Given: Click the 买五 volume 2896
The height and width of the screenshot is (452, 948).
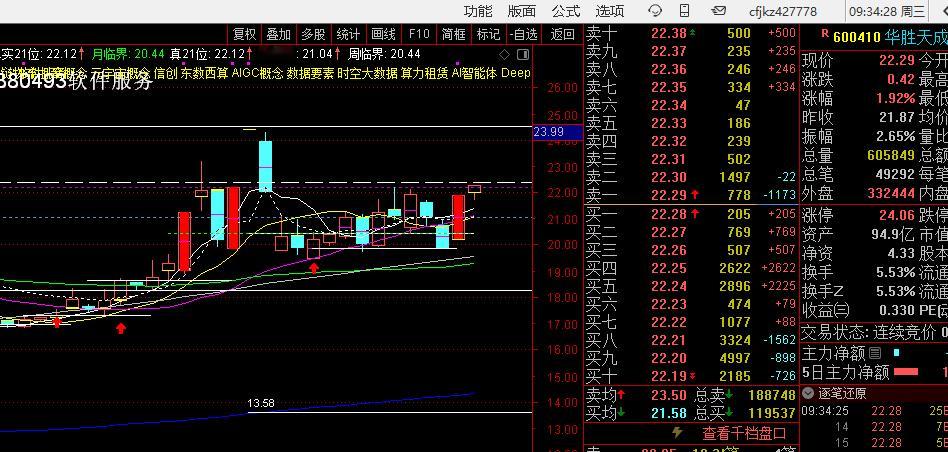Looking at the screenshot, I should (735, 286).
